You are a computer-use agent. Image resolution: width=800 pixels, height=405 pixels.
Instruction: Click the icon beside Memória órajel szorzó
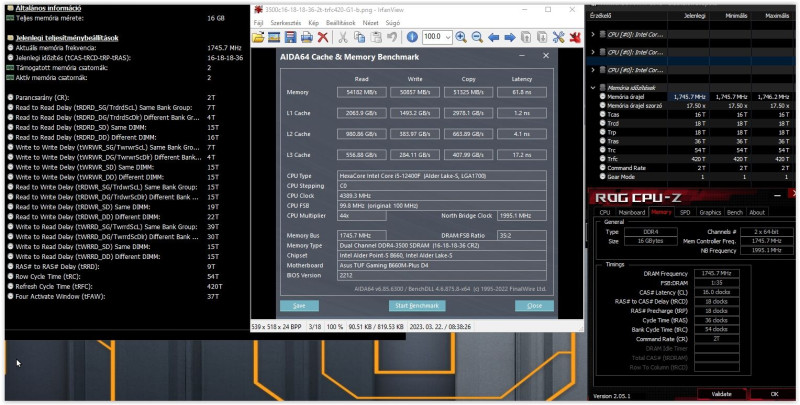[603, 106]
